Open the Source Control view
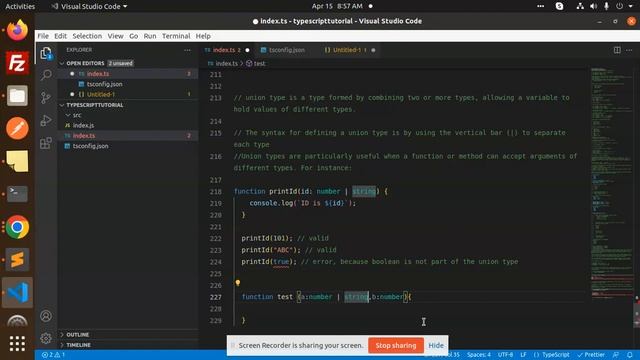 [46, 98]
